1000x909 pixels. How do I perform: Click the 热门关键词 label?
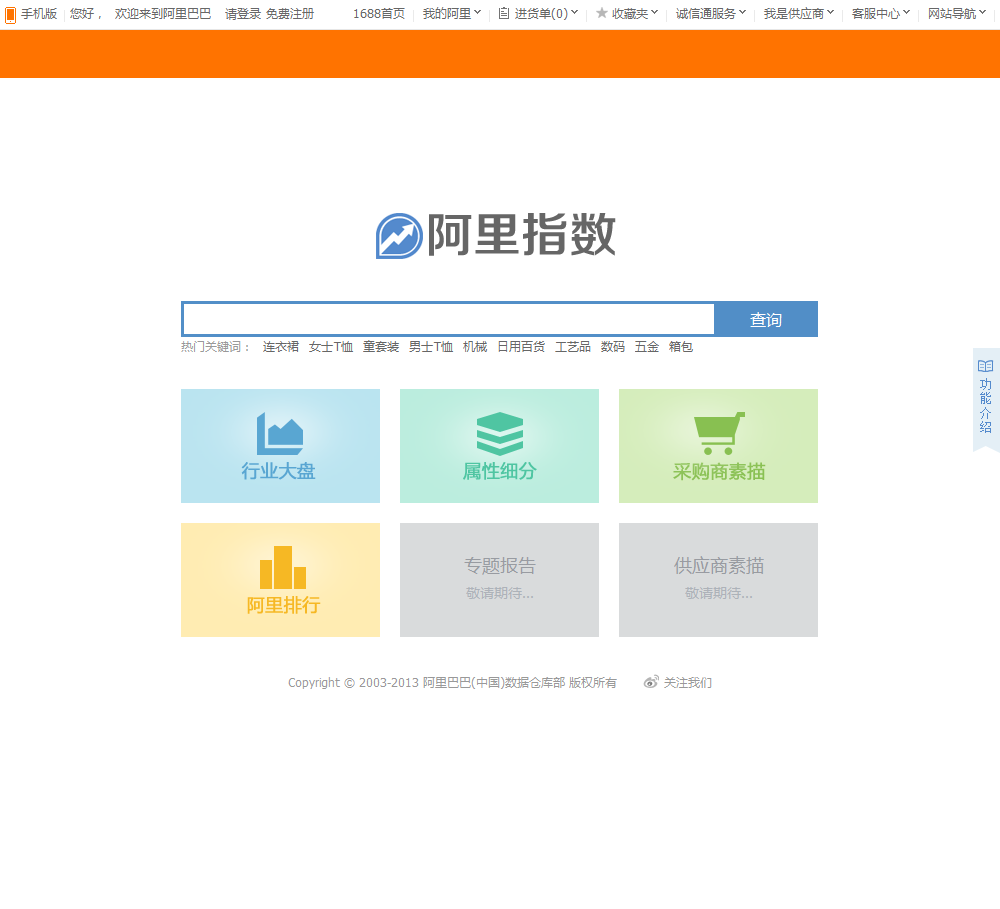coord(214,346)
